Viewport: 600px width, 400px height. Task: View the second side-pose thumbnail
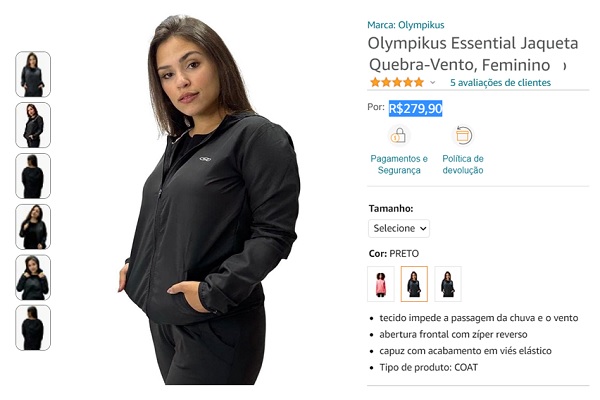point(33,125)
